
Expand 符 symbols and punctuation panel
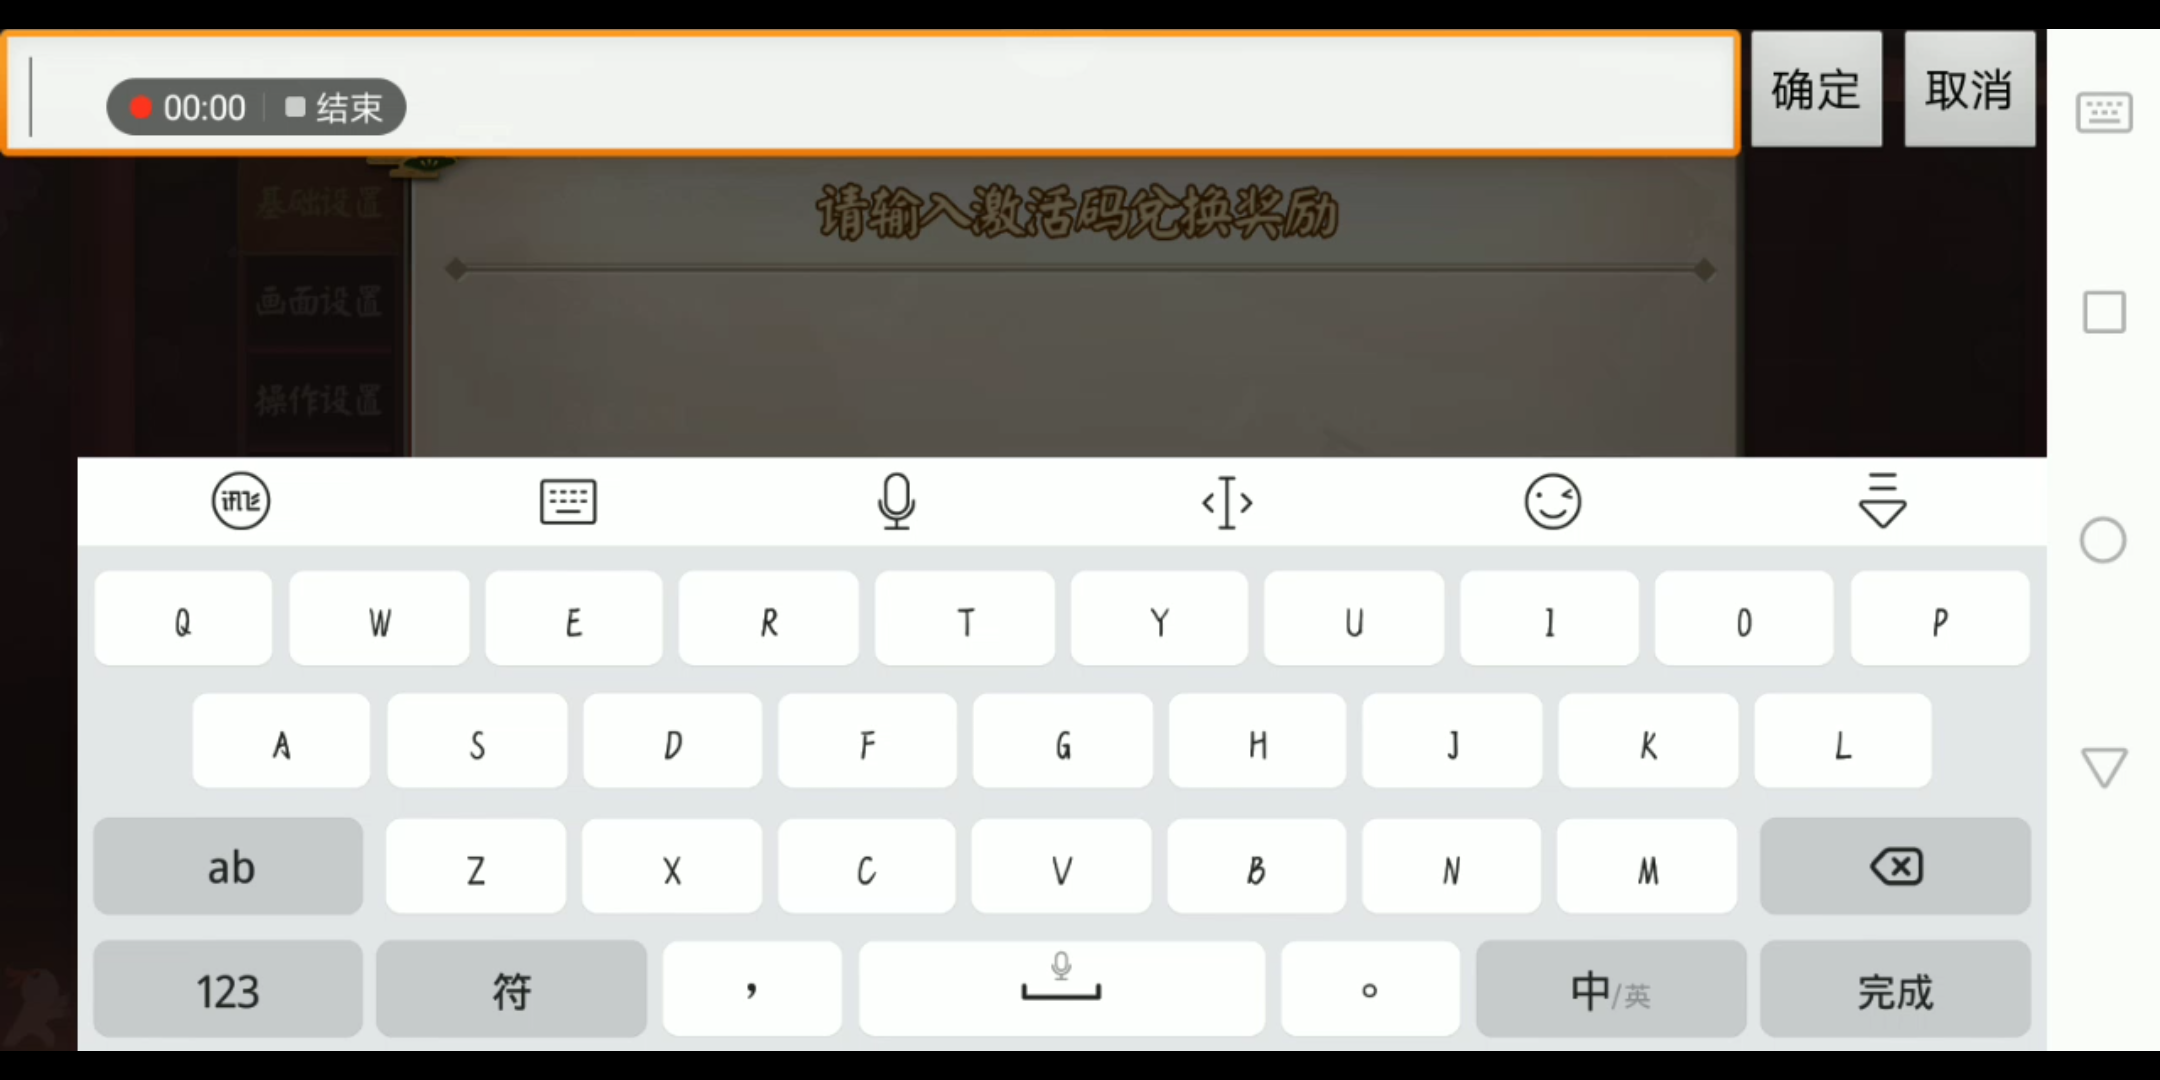pos(512,988)
